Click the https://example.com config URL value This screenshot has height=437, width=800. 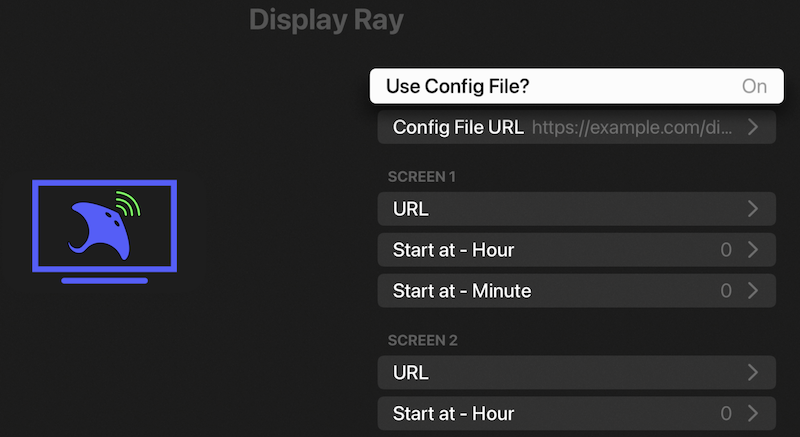pos(632,127)
